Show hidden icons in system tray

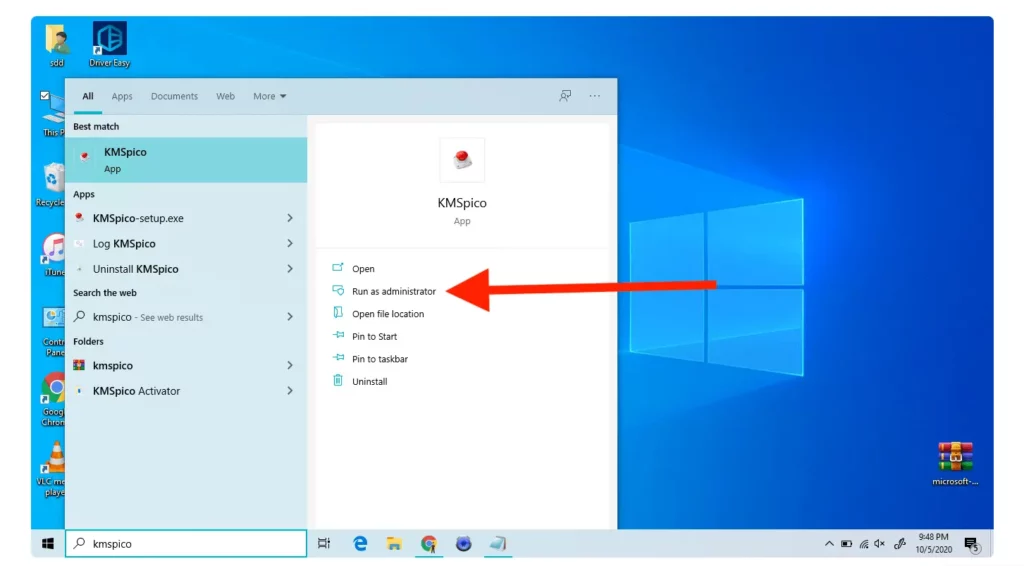click(x=829, y=543)
